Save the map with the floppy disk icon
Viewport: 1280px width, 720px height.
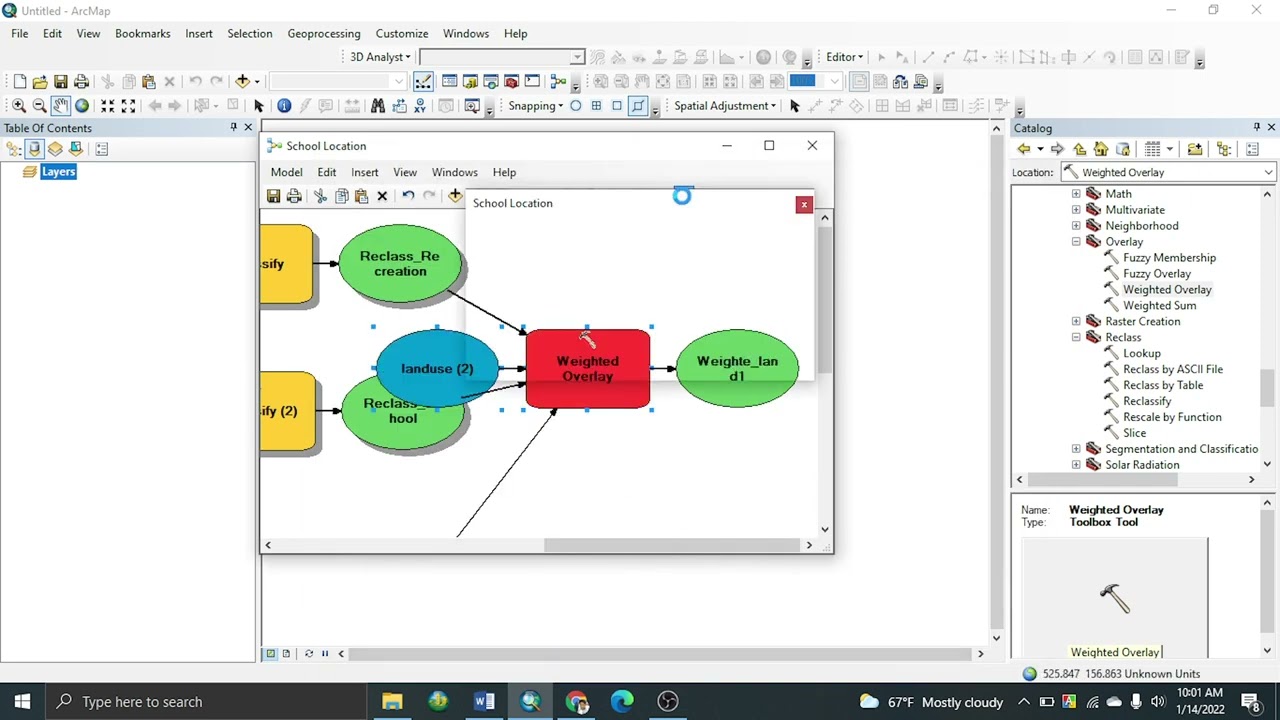coord(61,81)
